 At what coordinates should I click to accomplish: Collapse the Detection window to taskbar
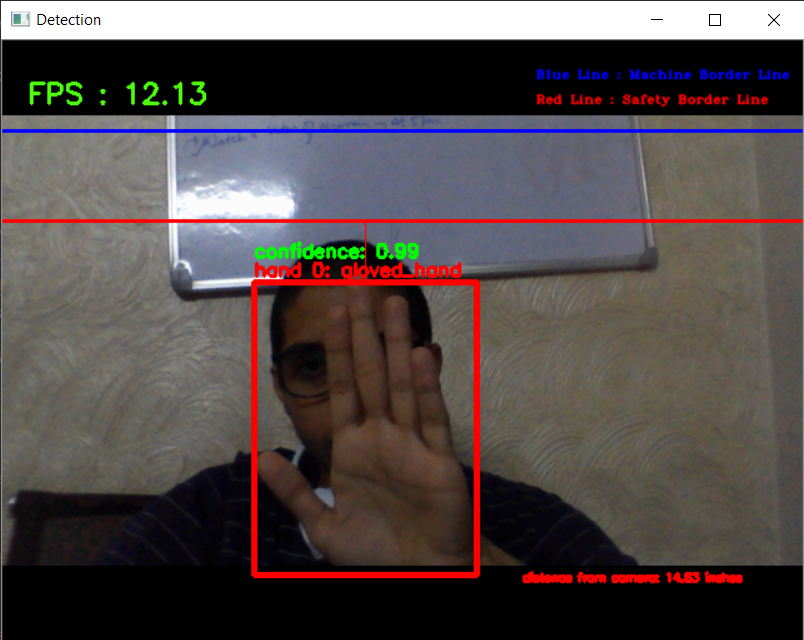[656, 19]
